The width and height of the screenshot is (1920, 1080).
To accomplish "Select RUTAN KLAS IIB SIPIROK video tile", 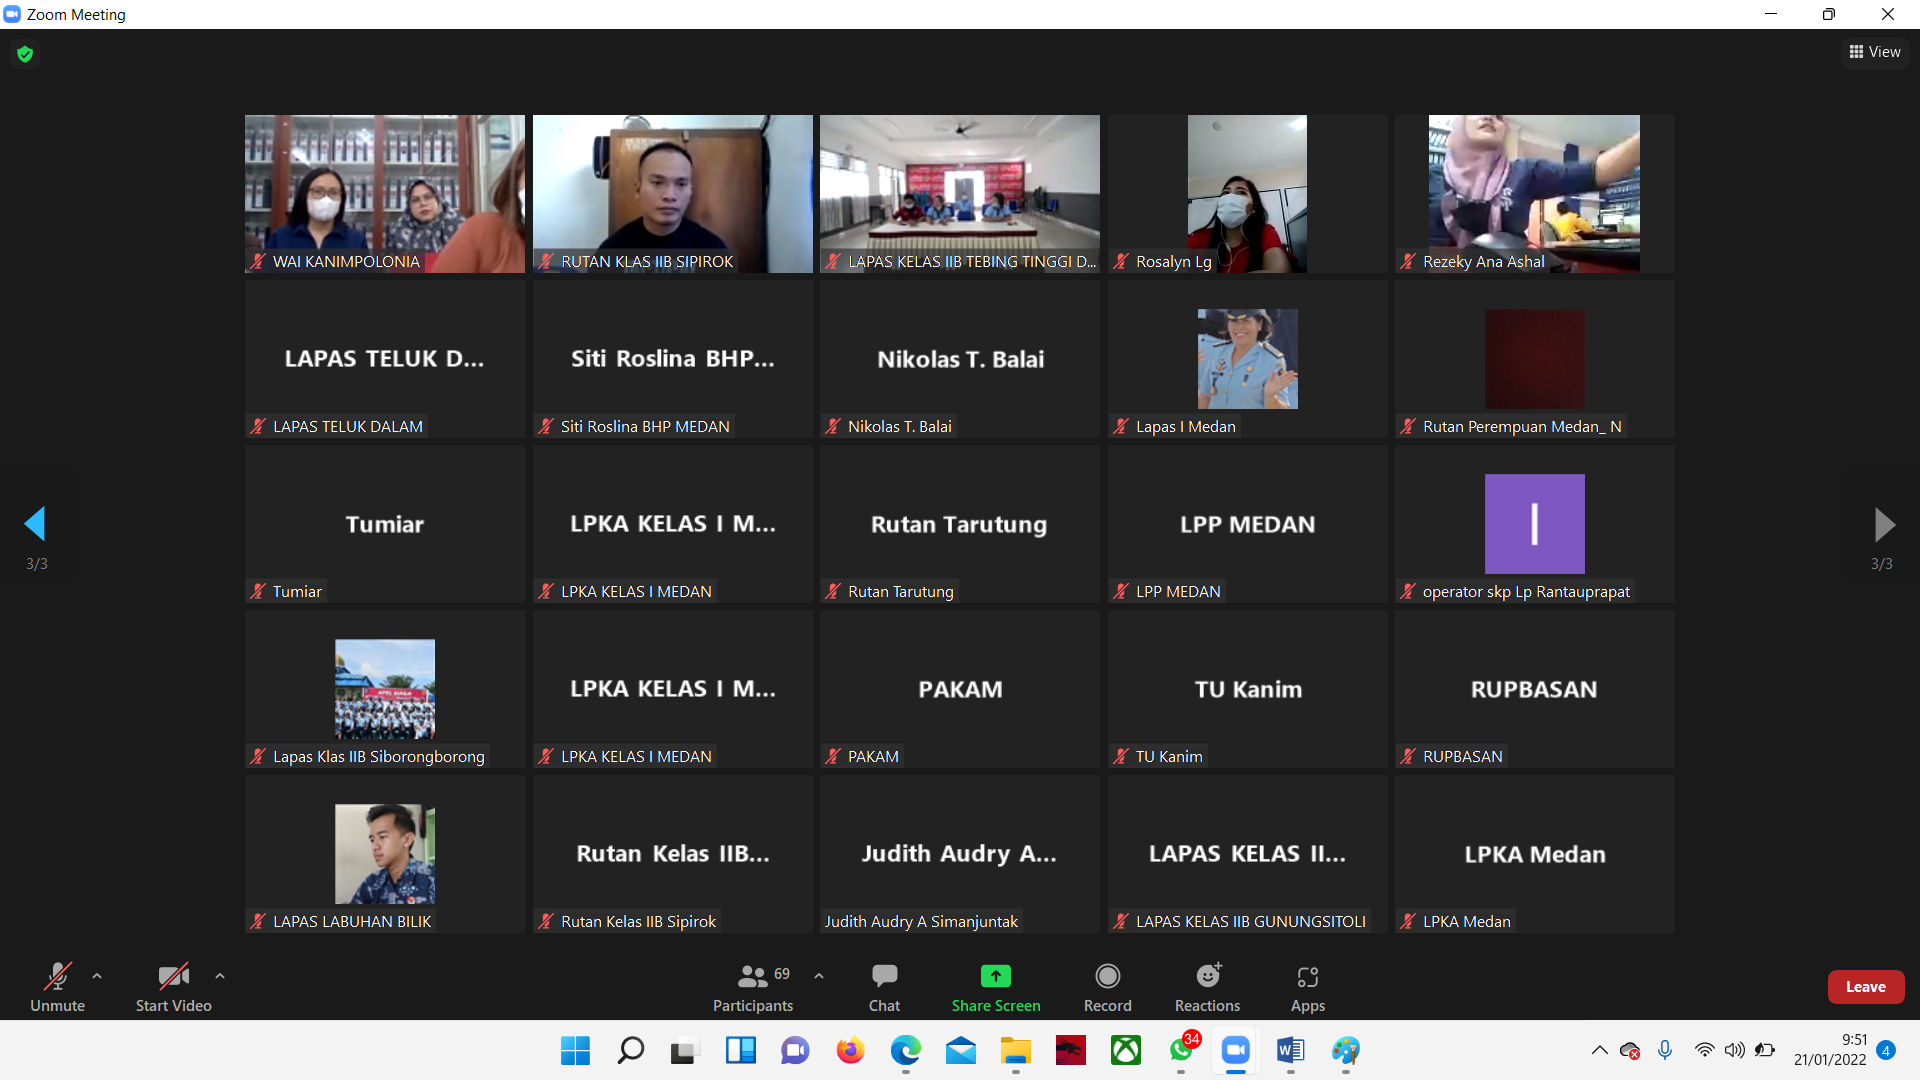I will pos(672,194).
